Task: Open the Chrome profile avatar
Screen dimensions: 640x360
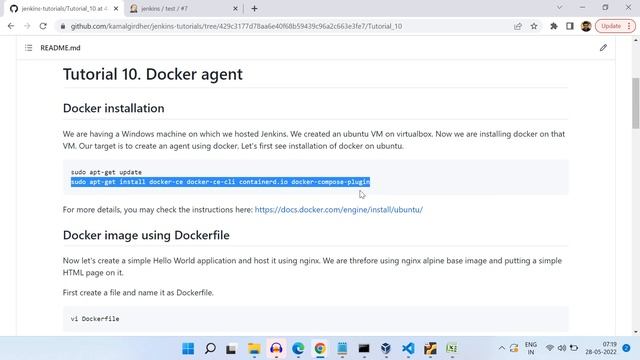Action: 586,26
